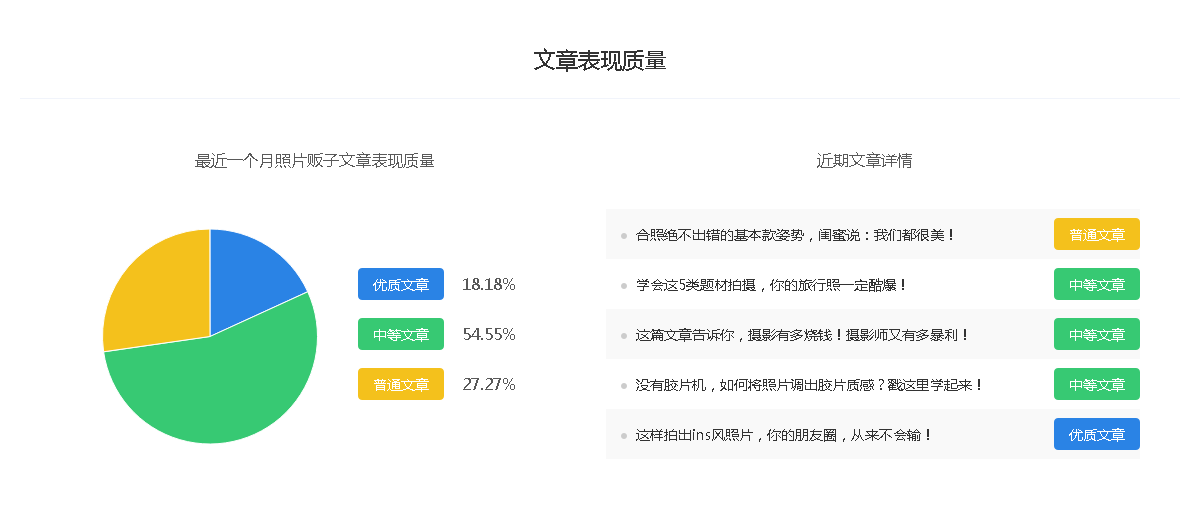Click 中等文章 tag beside the 摄影有多烧钱 article
Image resolution: width=1200 pixels, height=529 pixels.
(x=1097, y=335)
